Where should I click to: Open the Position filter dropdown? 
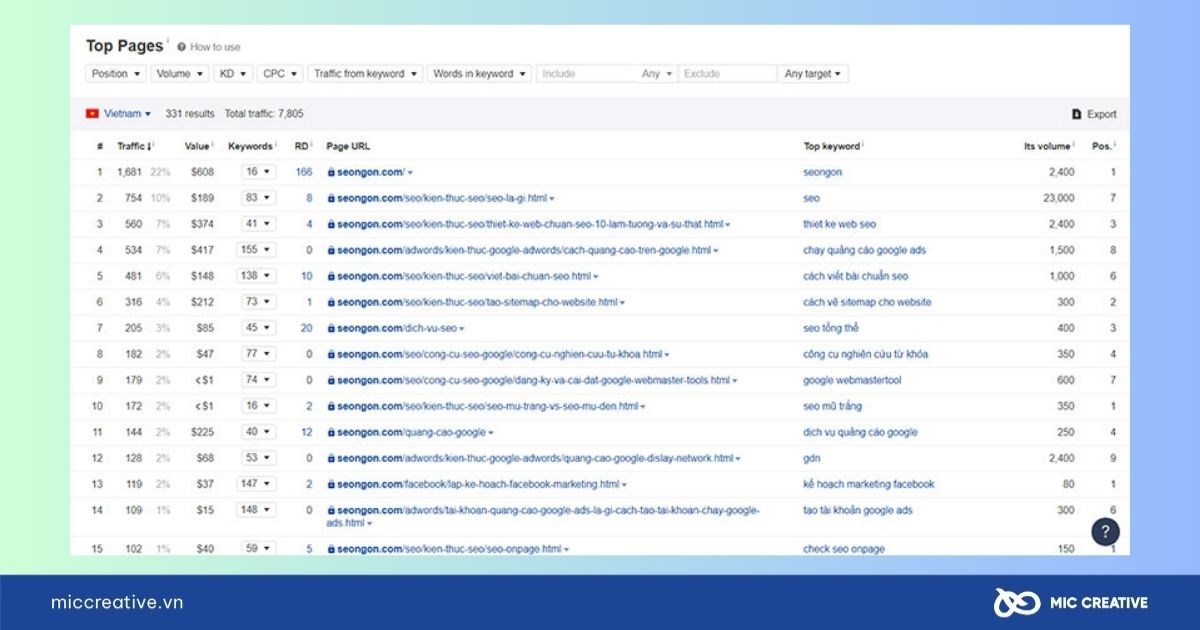point(116,74)
